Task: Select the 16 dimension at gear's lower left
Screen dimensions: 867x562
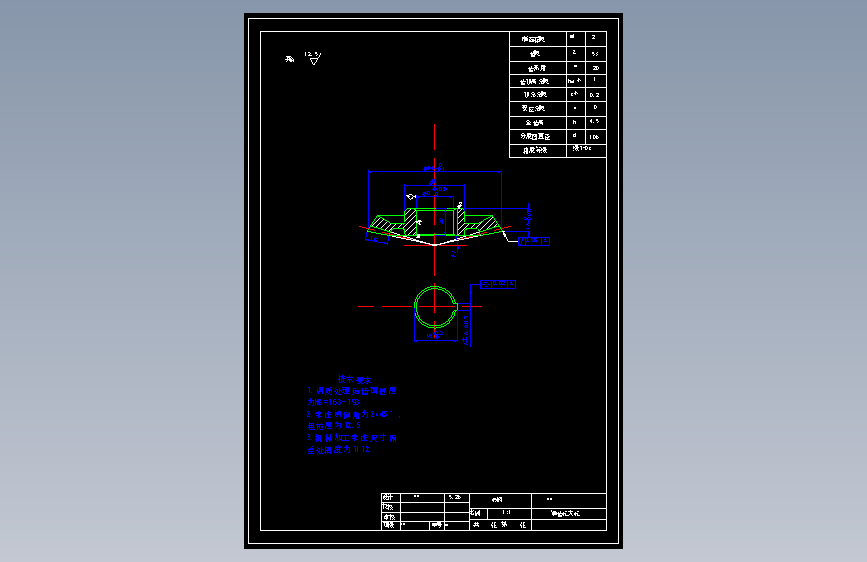Action: (x=377, y=238)
